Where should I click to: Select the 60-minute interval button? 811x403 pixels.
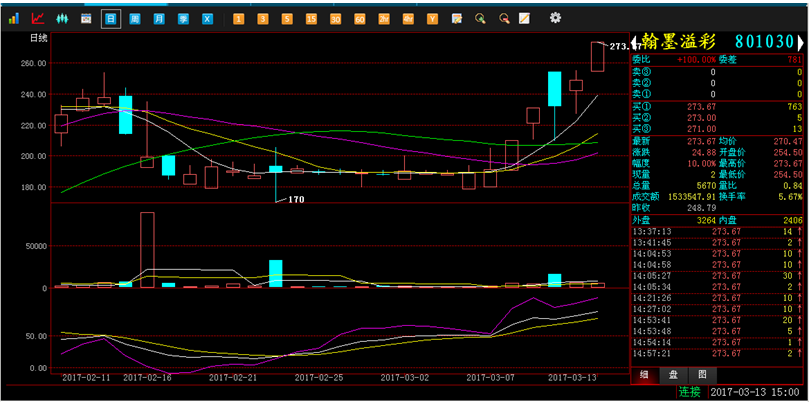(x=359, y=19)
